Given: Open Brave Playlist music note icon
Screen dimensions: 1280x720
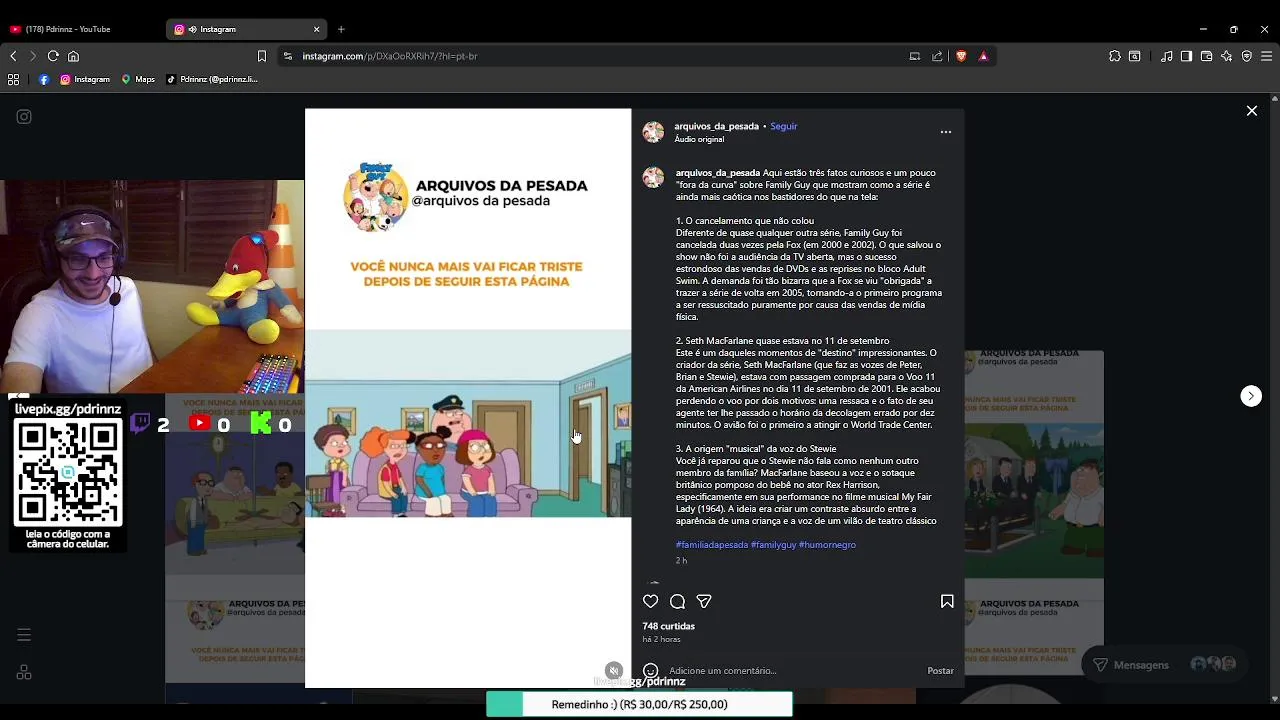Looking at the screenshot, I should click(x=1167, y=56).
